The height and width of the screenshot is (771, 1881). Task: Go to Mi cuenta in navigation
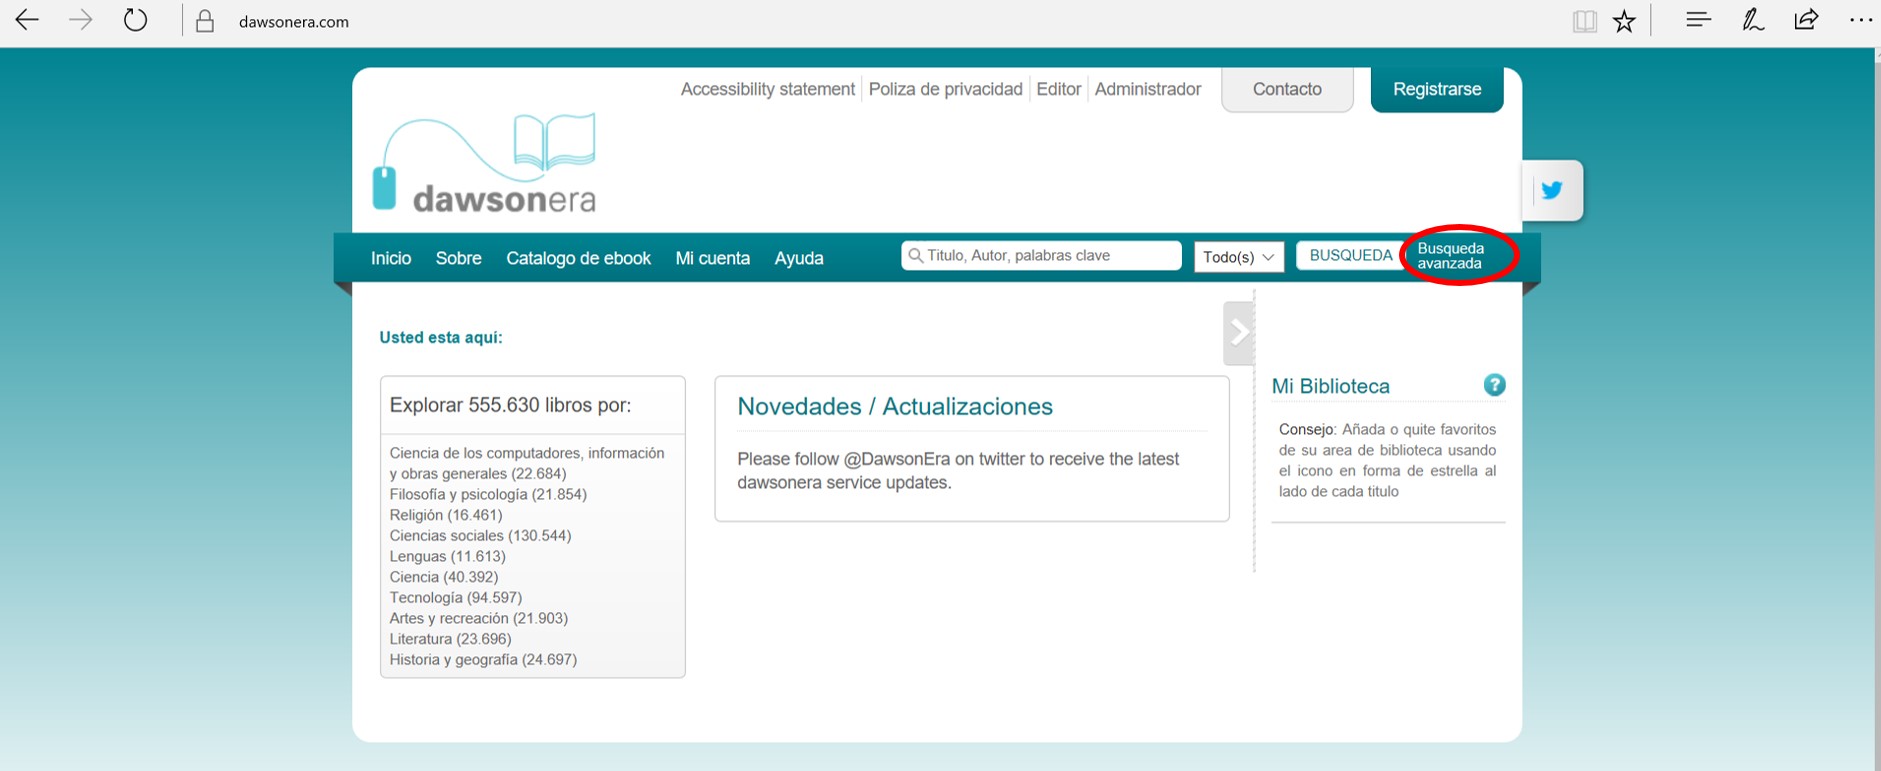click(712, 258)
